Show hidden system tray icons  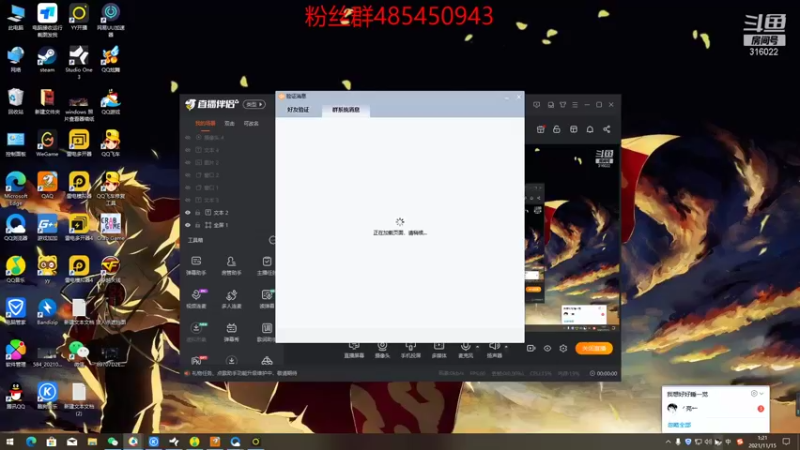[x=668, y=442]
